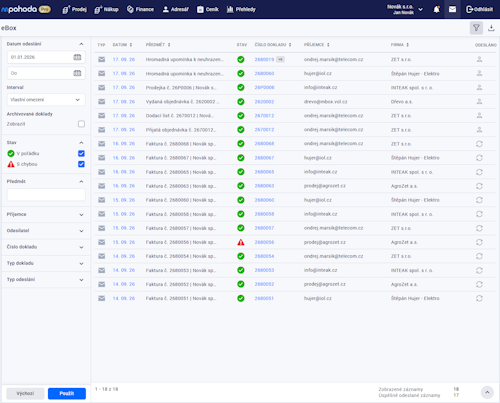
Task: Uncheck the 'V pořádku' status checkbox
Action: pyautogui.click(x=81, y=153)
